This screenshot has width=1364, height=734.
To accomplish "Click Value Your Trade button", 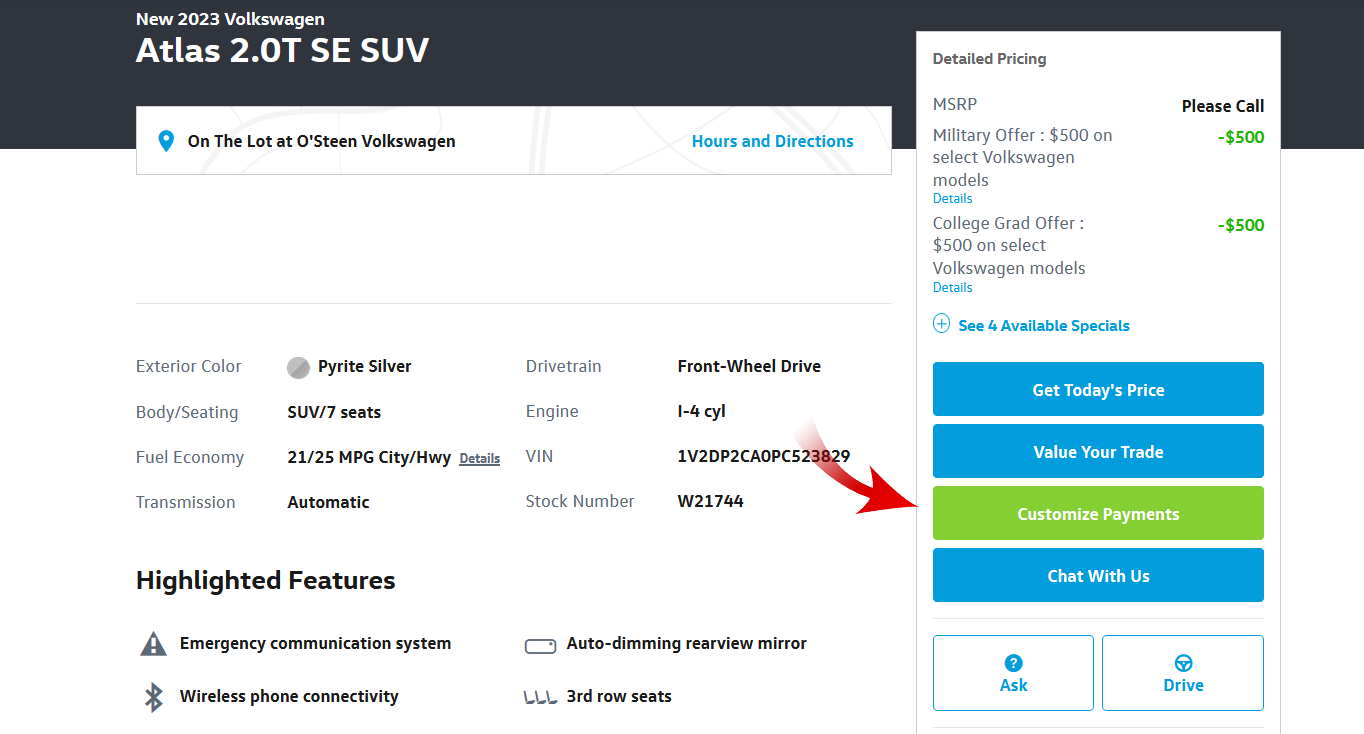I will tap(1098, 451).
